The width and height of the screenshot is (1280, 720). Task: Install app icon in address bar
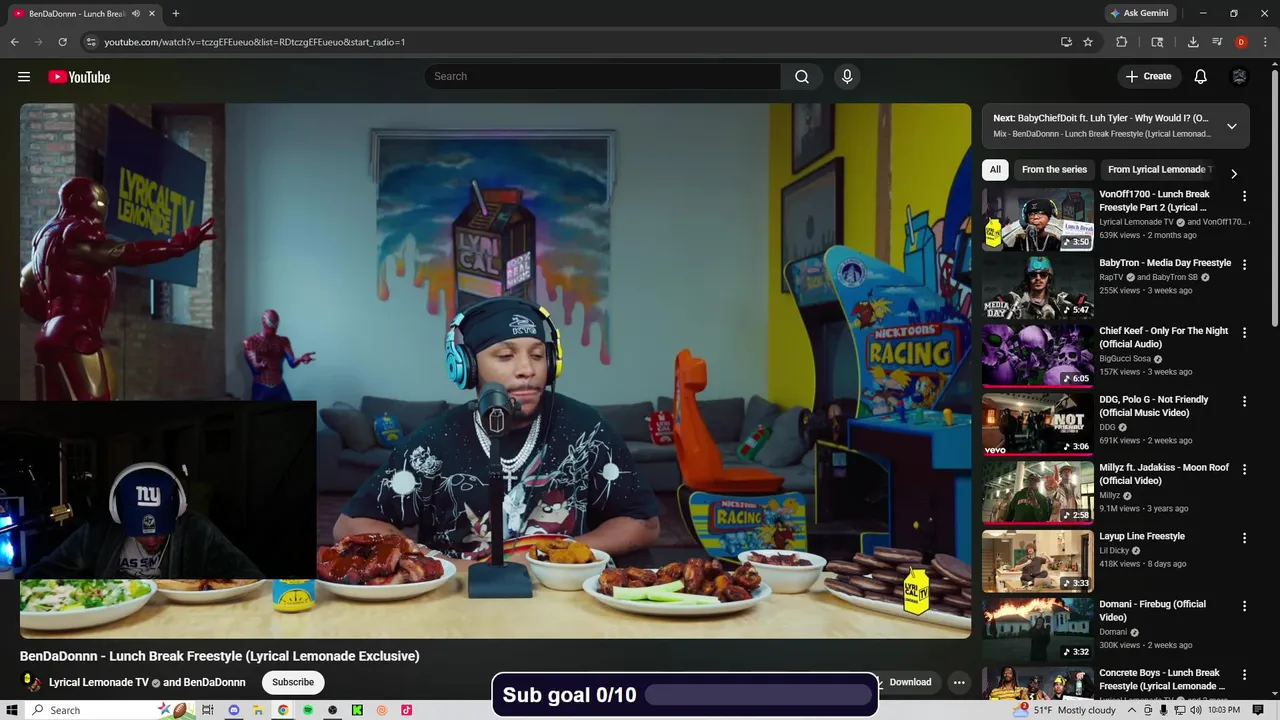1066,42
